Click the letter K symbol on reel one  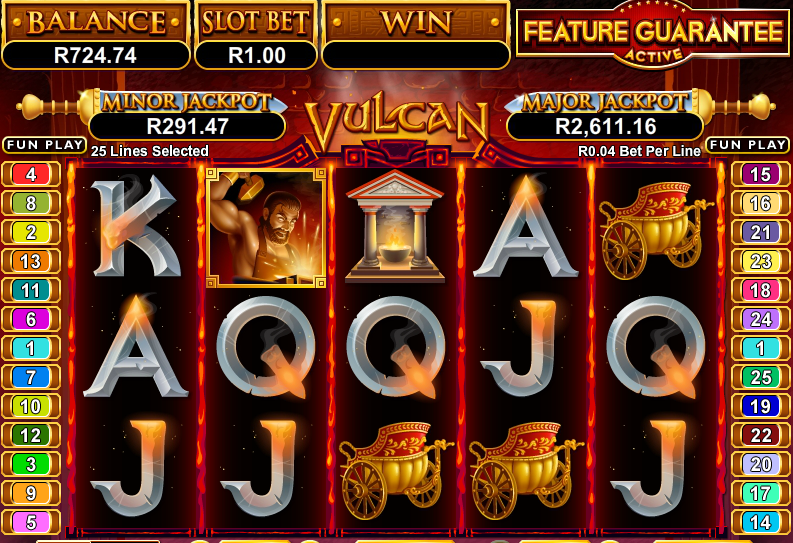point(136,225)
